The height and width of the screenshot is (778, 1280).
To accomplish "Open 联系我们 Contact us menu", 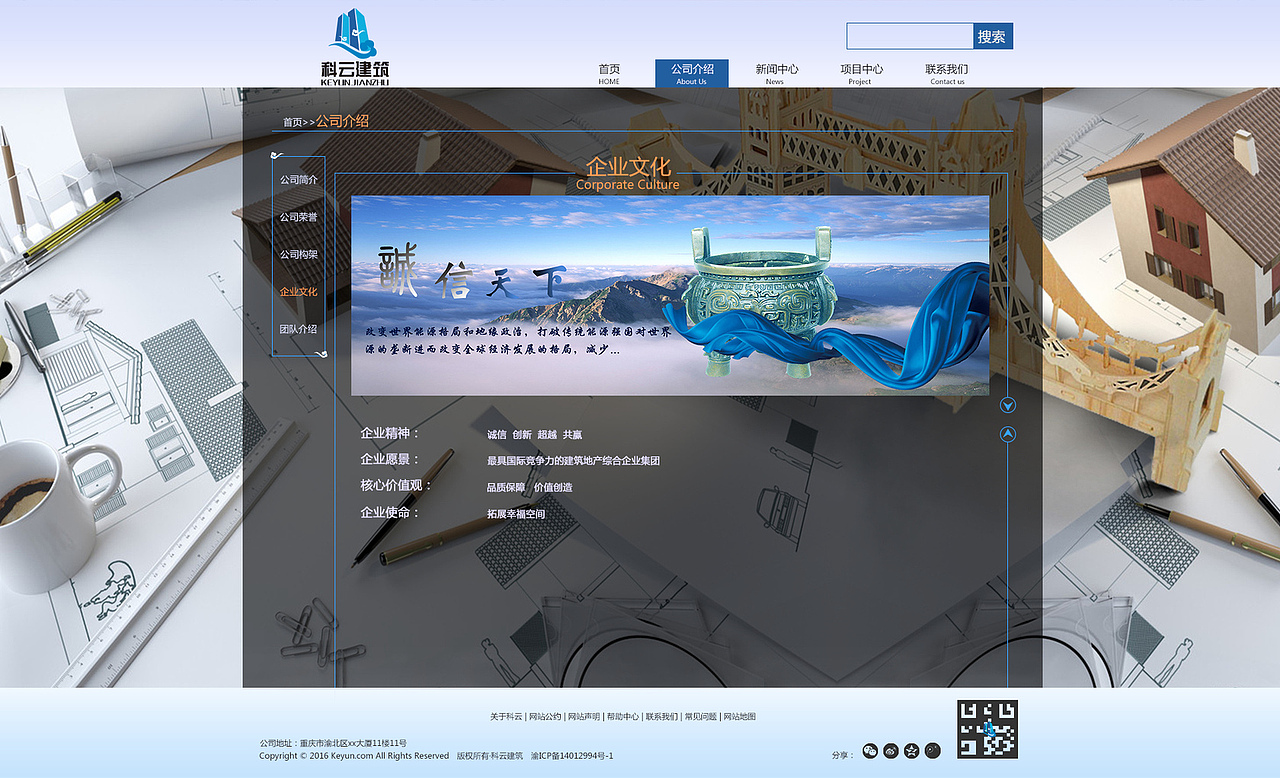I will coord(946,74).
